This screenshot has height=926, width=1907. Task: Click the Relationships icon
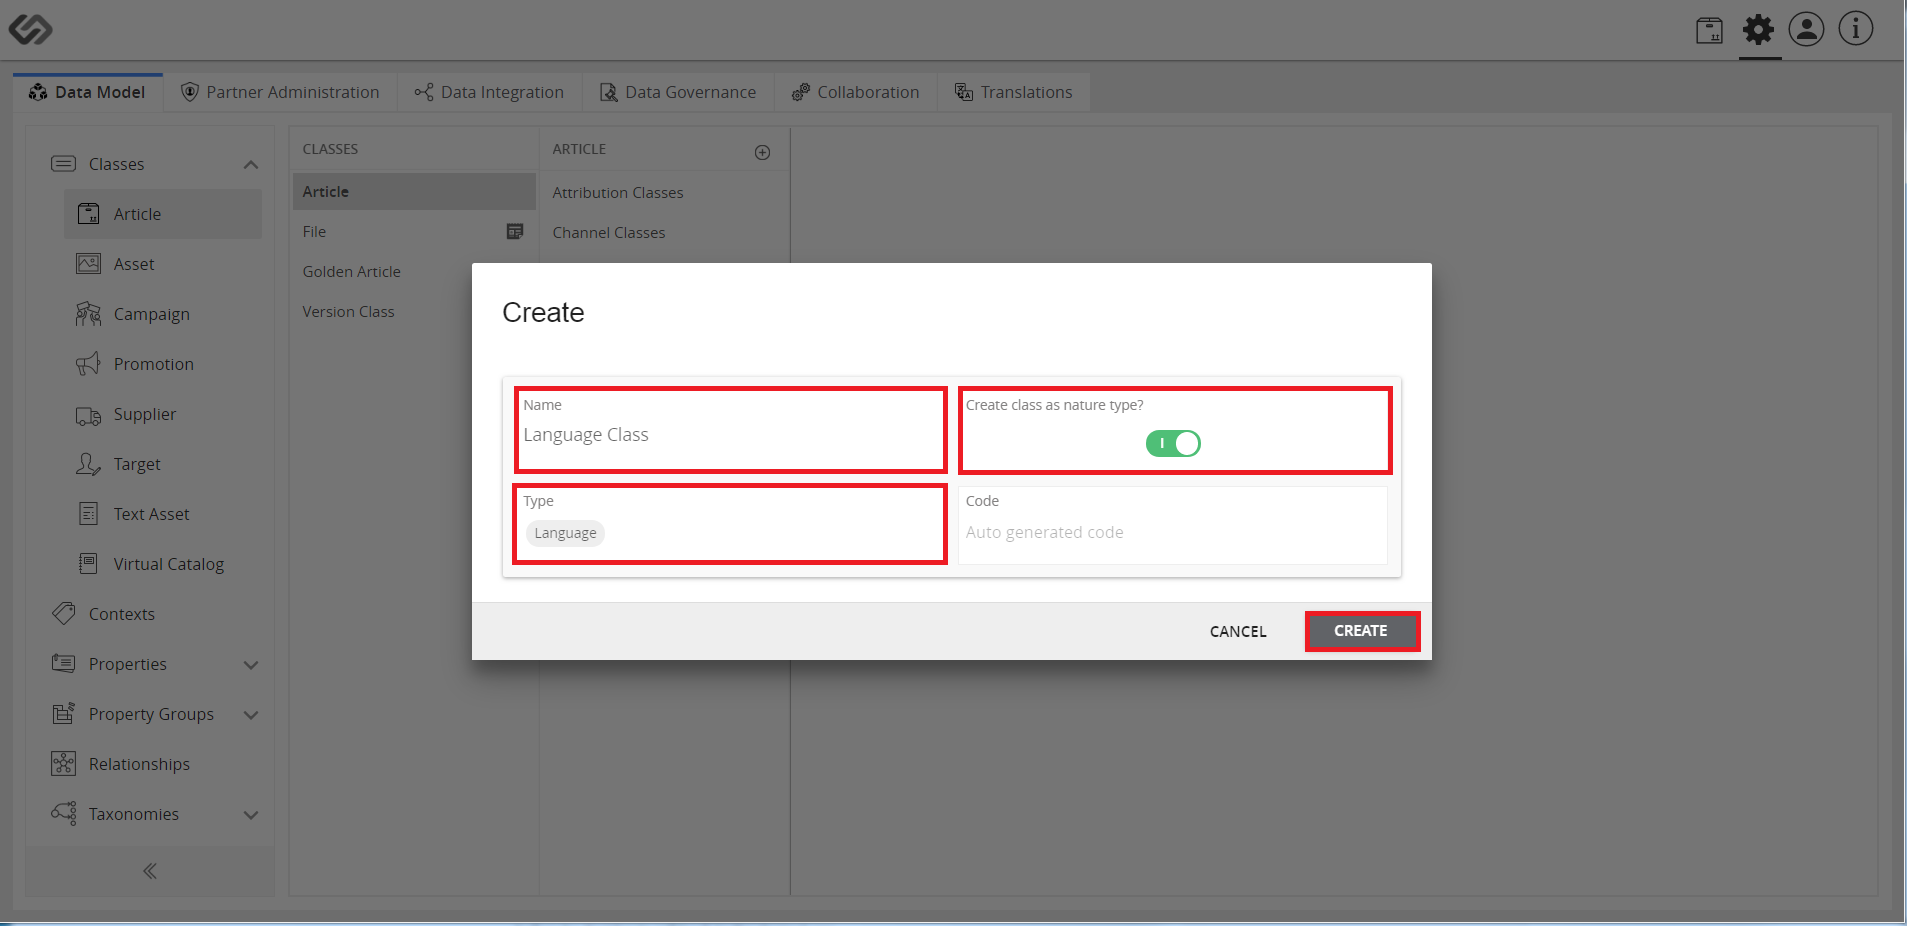64,763
